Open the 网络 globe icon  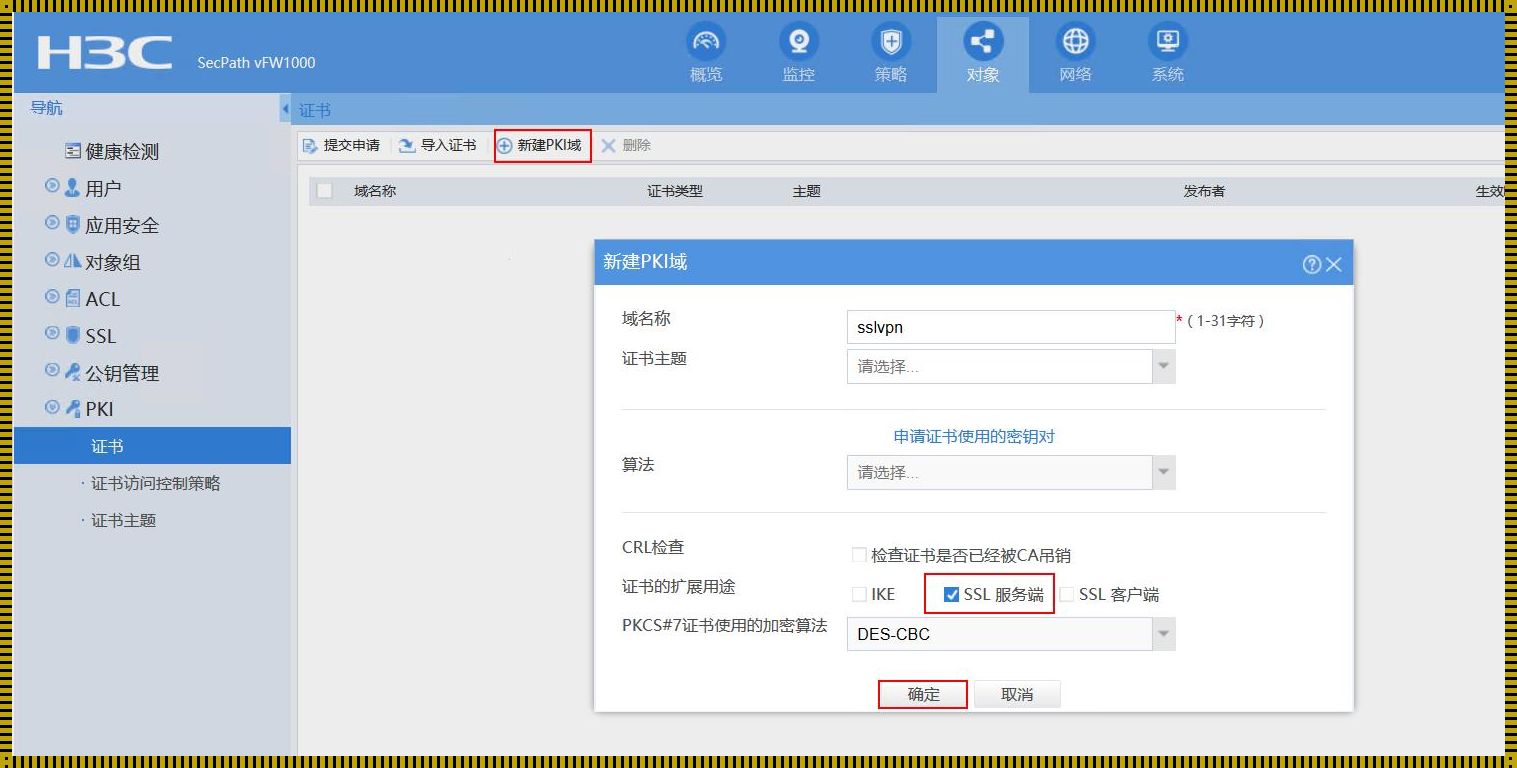pos(1075,42)
